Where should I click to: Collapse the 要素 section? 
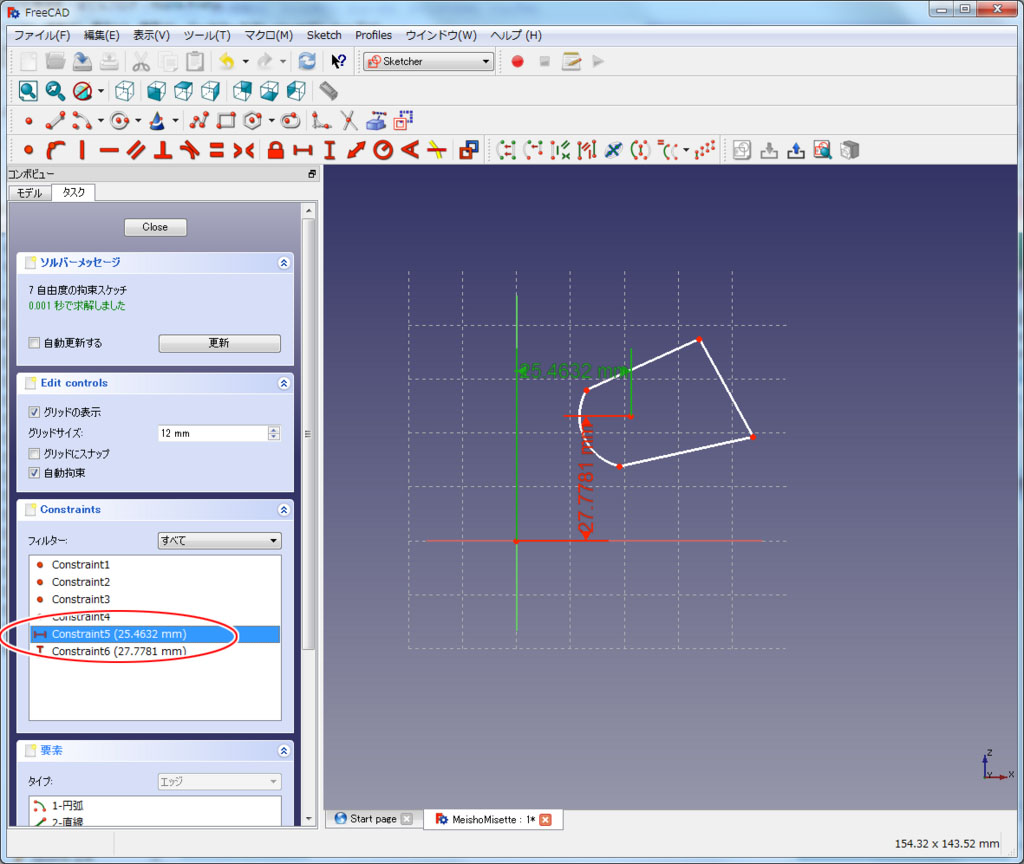(283, 751)
